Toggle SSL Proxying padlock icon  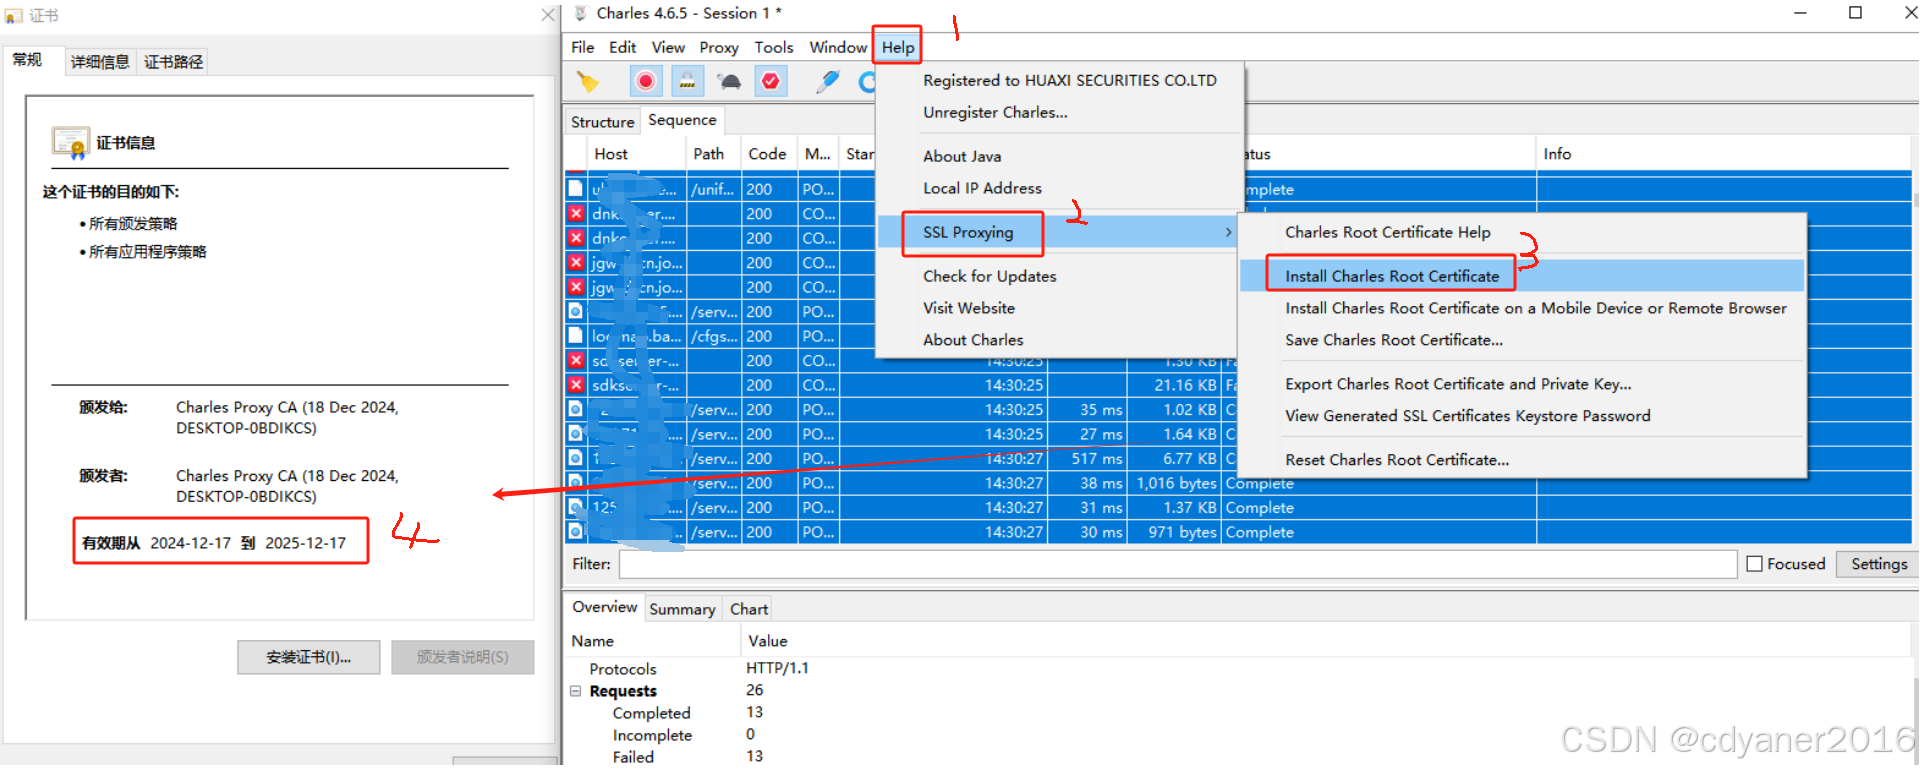tap(687, 81)
